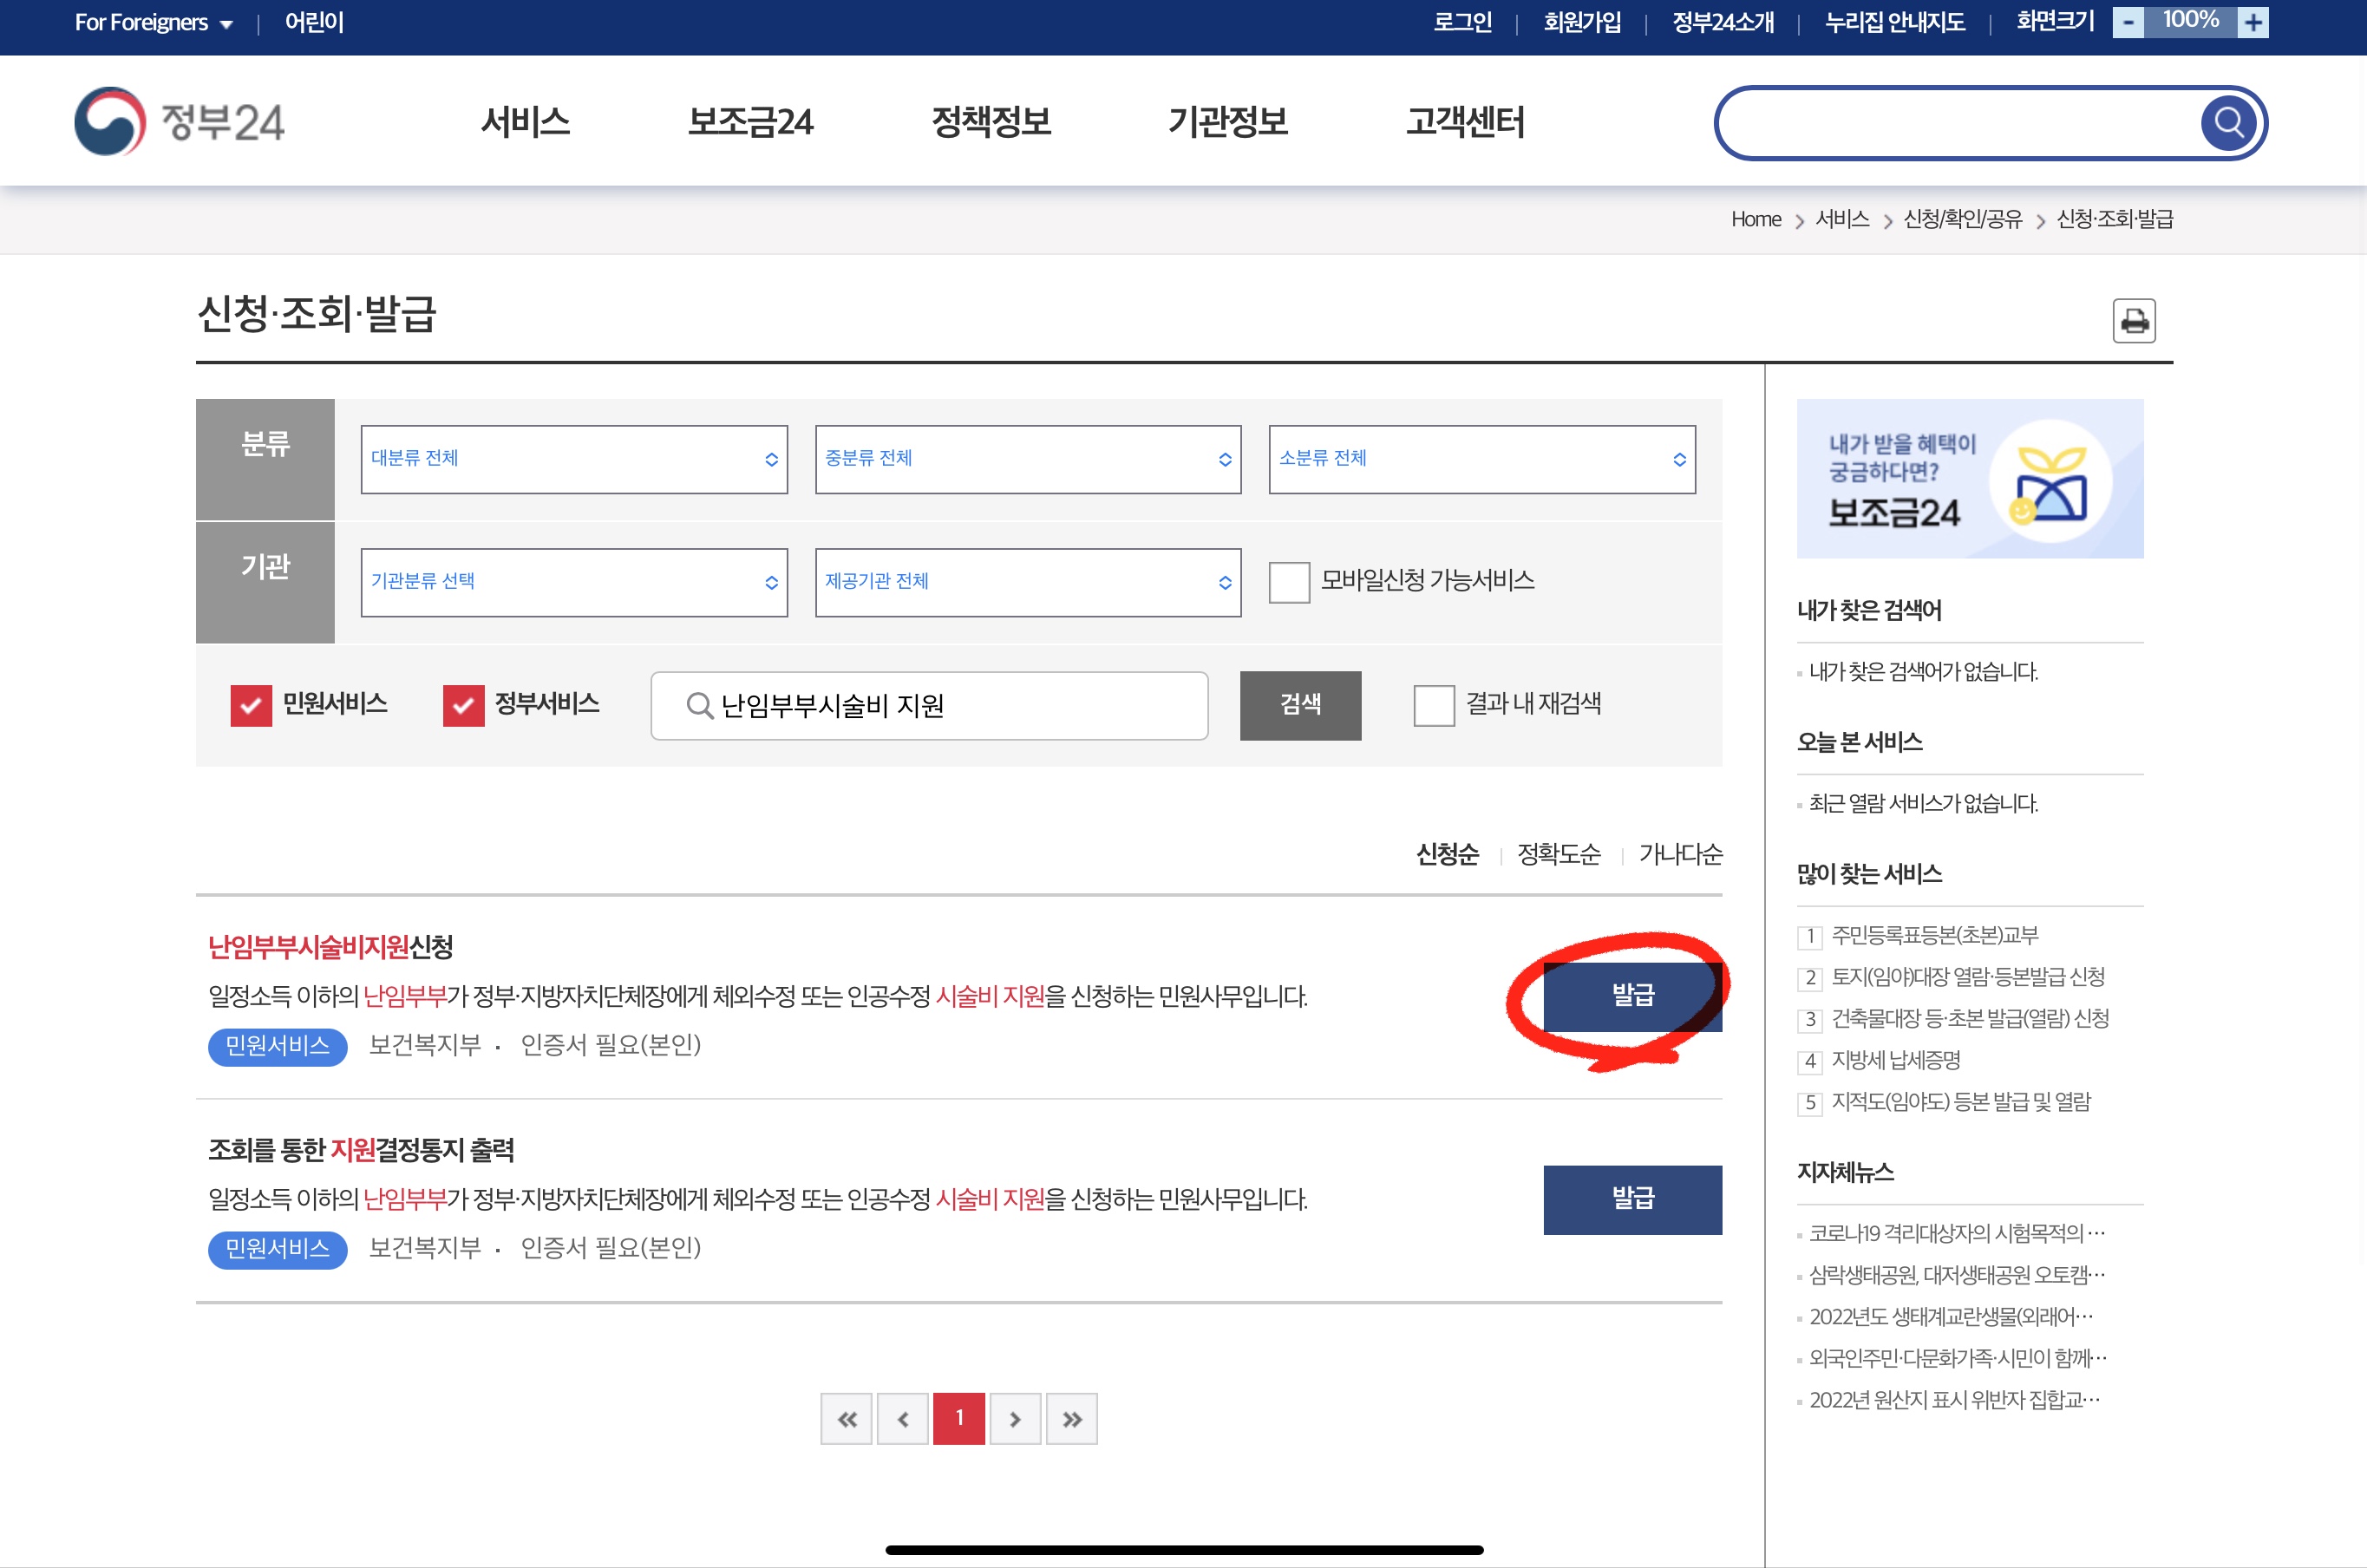Screen dimensions: 2367x1568
Task: Open the 보조금24 gift banner
Action: [1969, 478]
